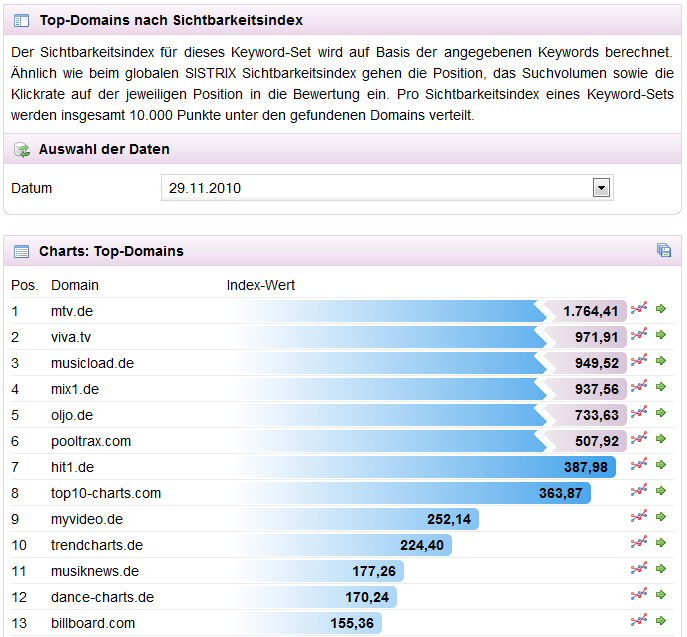687x637 pixels.
Task: Click green arrow icon for mix1.de
Action: pos(661,387)
